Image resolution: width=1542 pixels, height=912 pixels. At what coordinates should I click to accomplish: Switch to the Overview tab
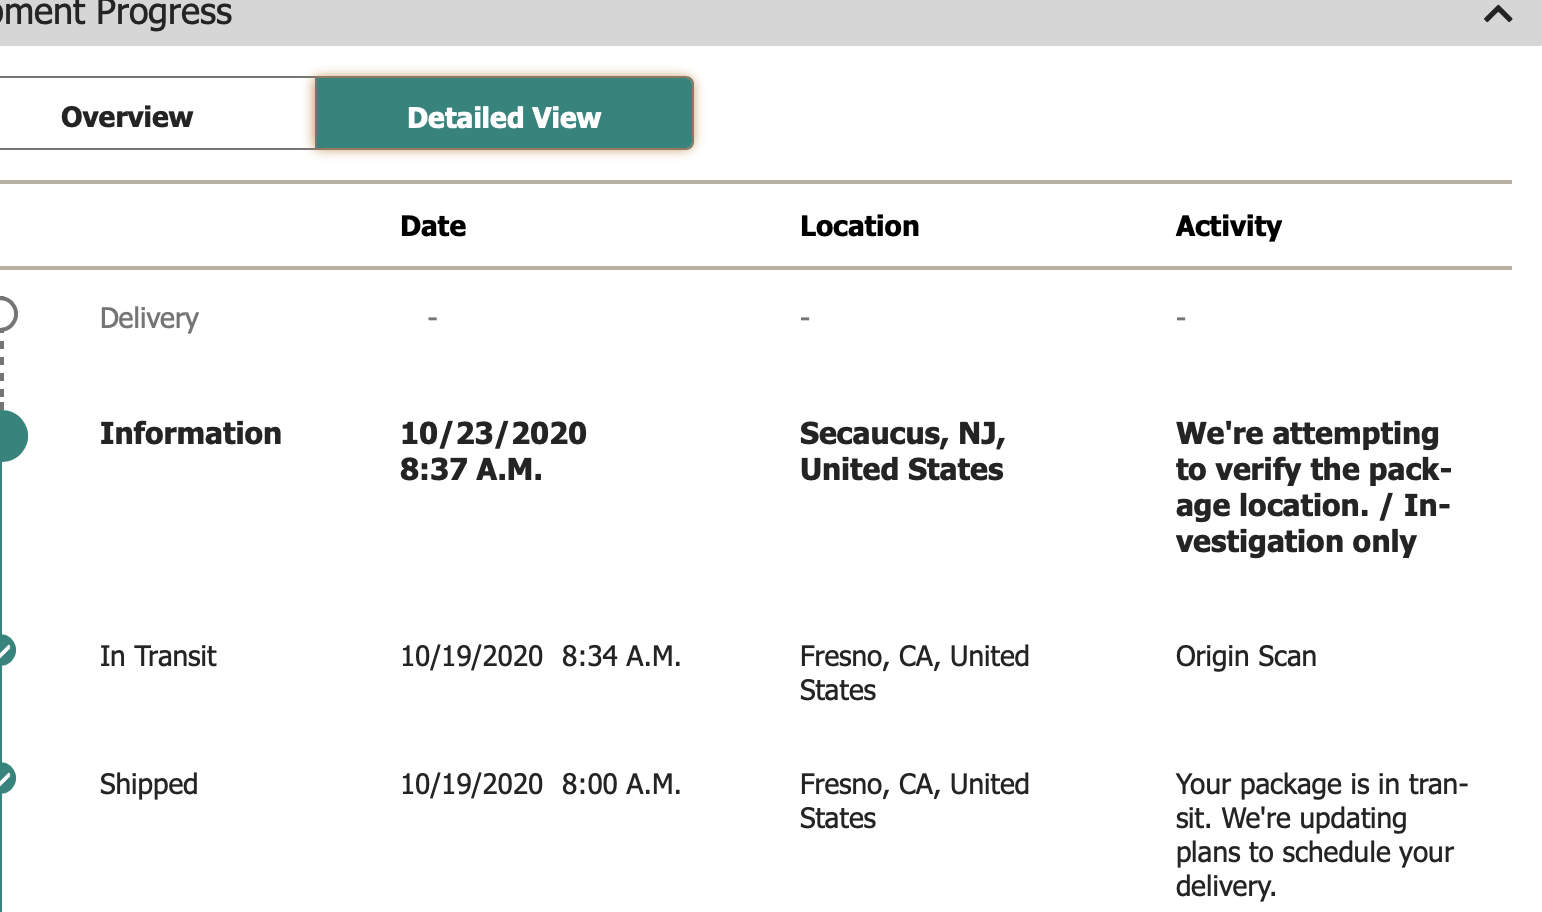127,117
